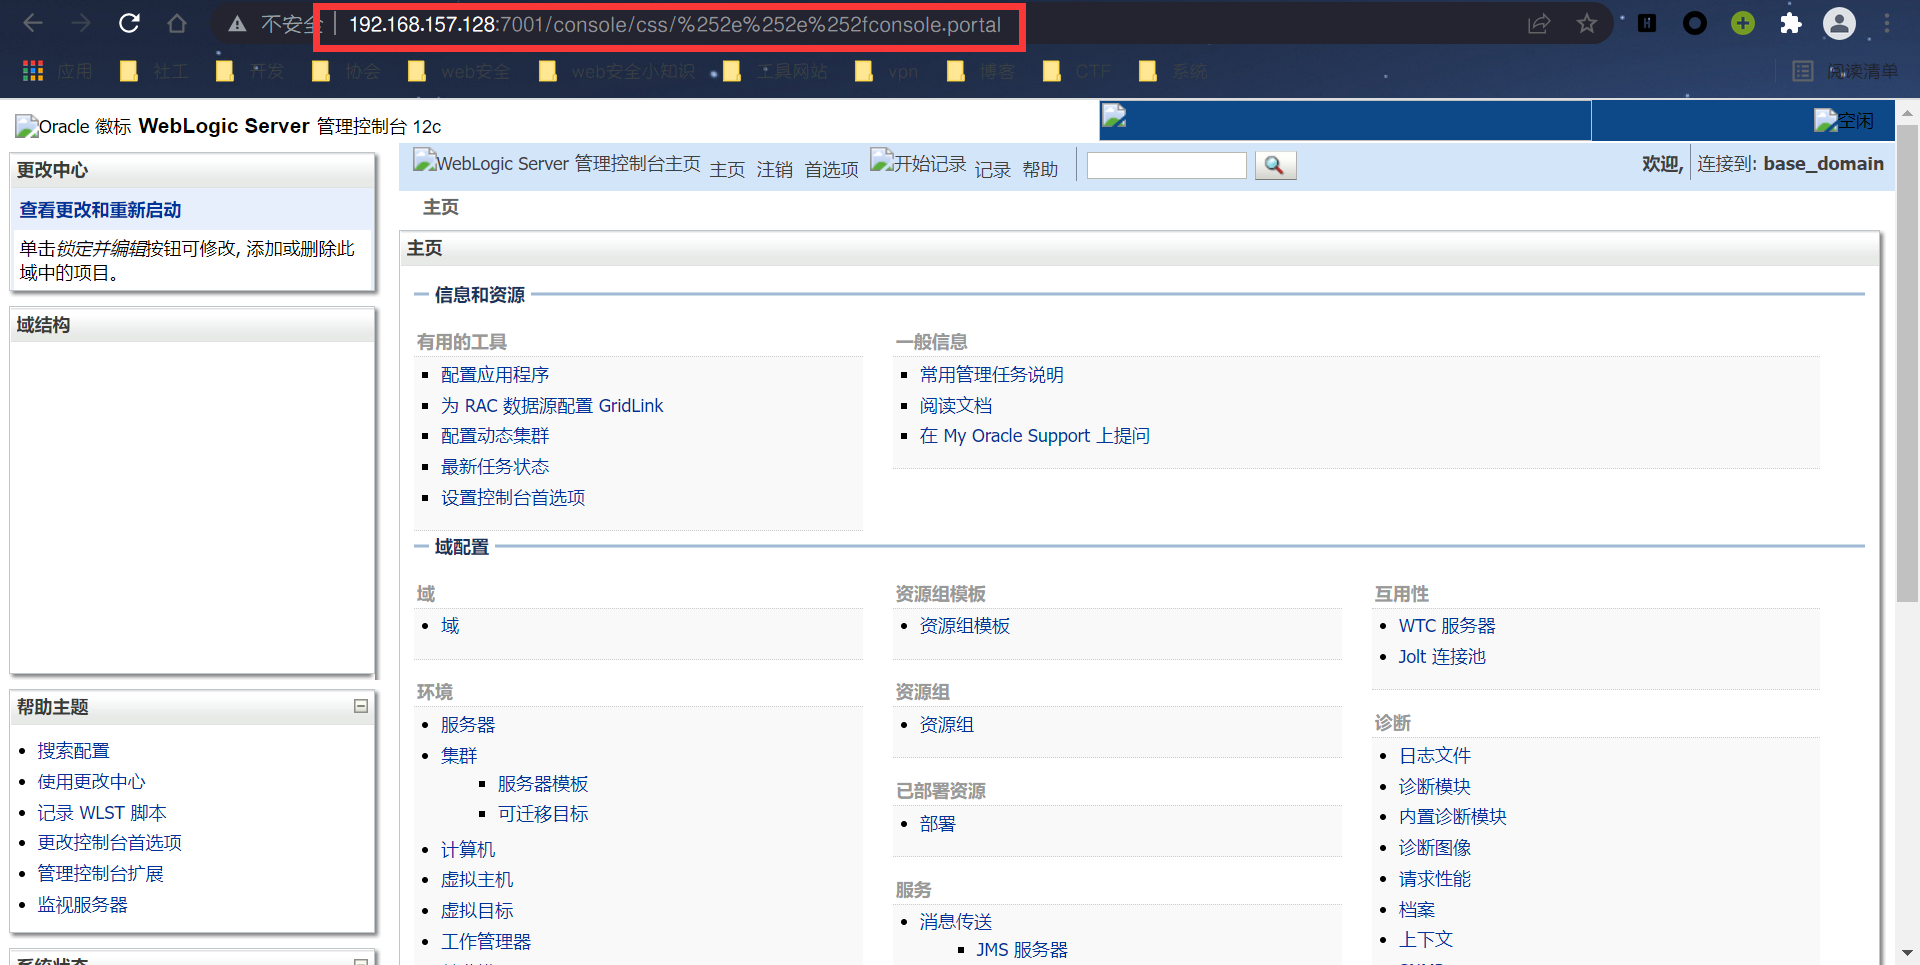Open the 请求性能 link
Image resolution: width=1920 pixels, height=965 pixels.
(1434, 879)
